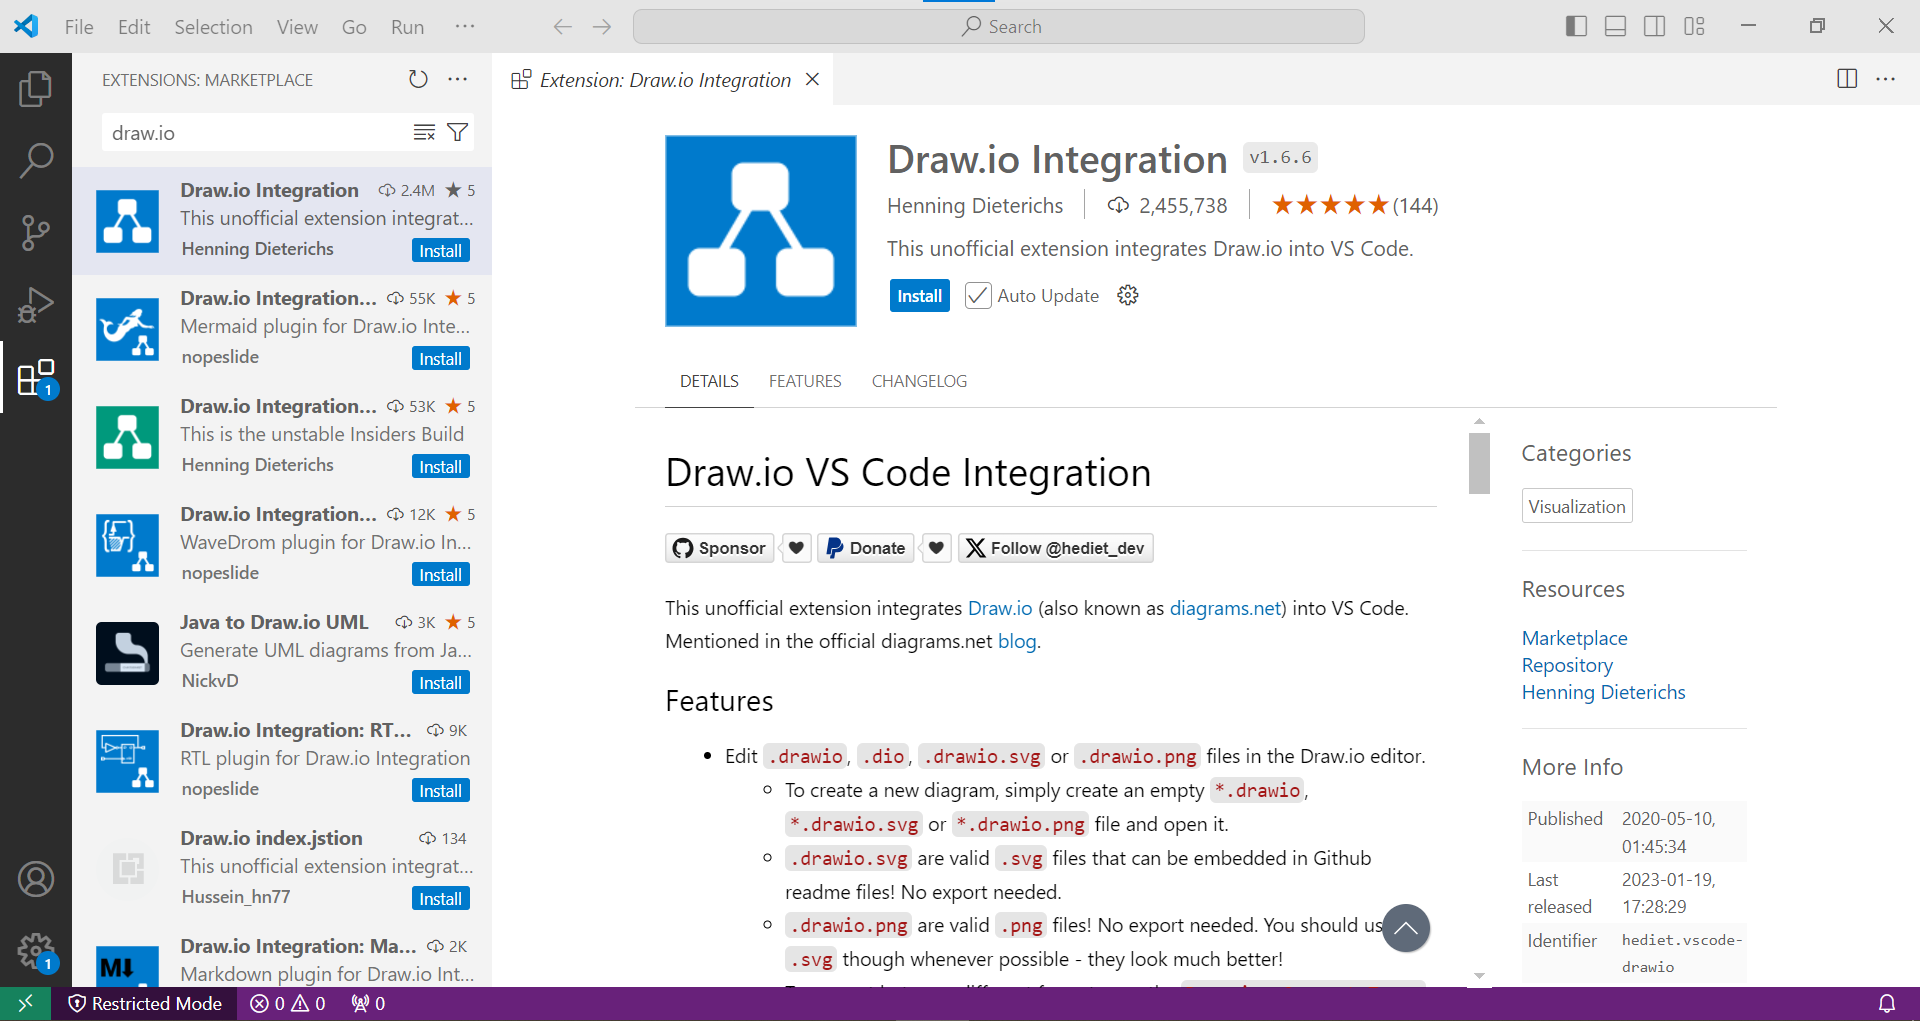Open the Manage gear in activity bar
1920x1021 pixels.
pyautogui.click(x=36, y=951)
